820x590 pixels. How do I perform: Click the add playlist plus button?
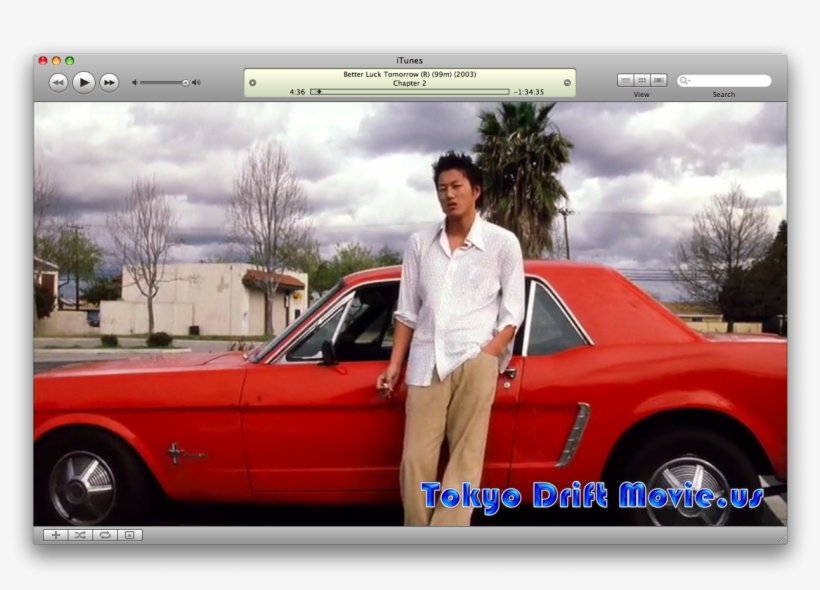56,535
